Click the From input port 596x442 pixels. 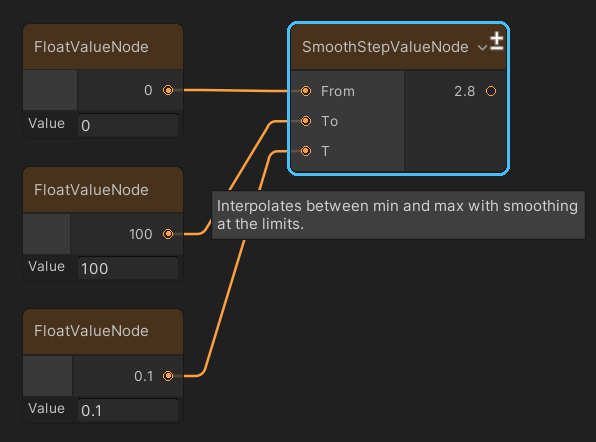coord(306,91)
